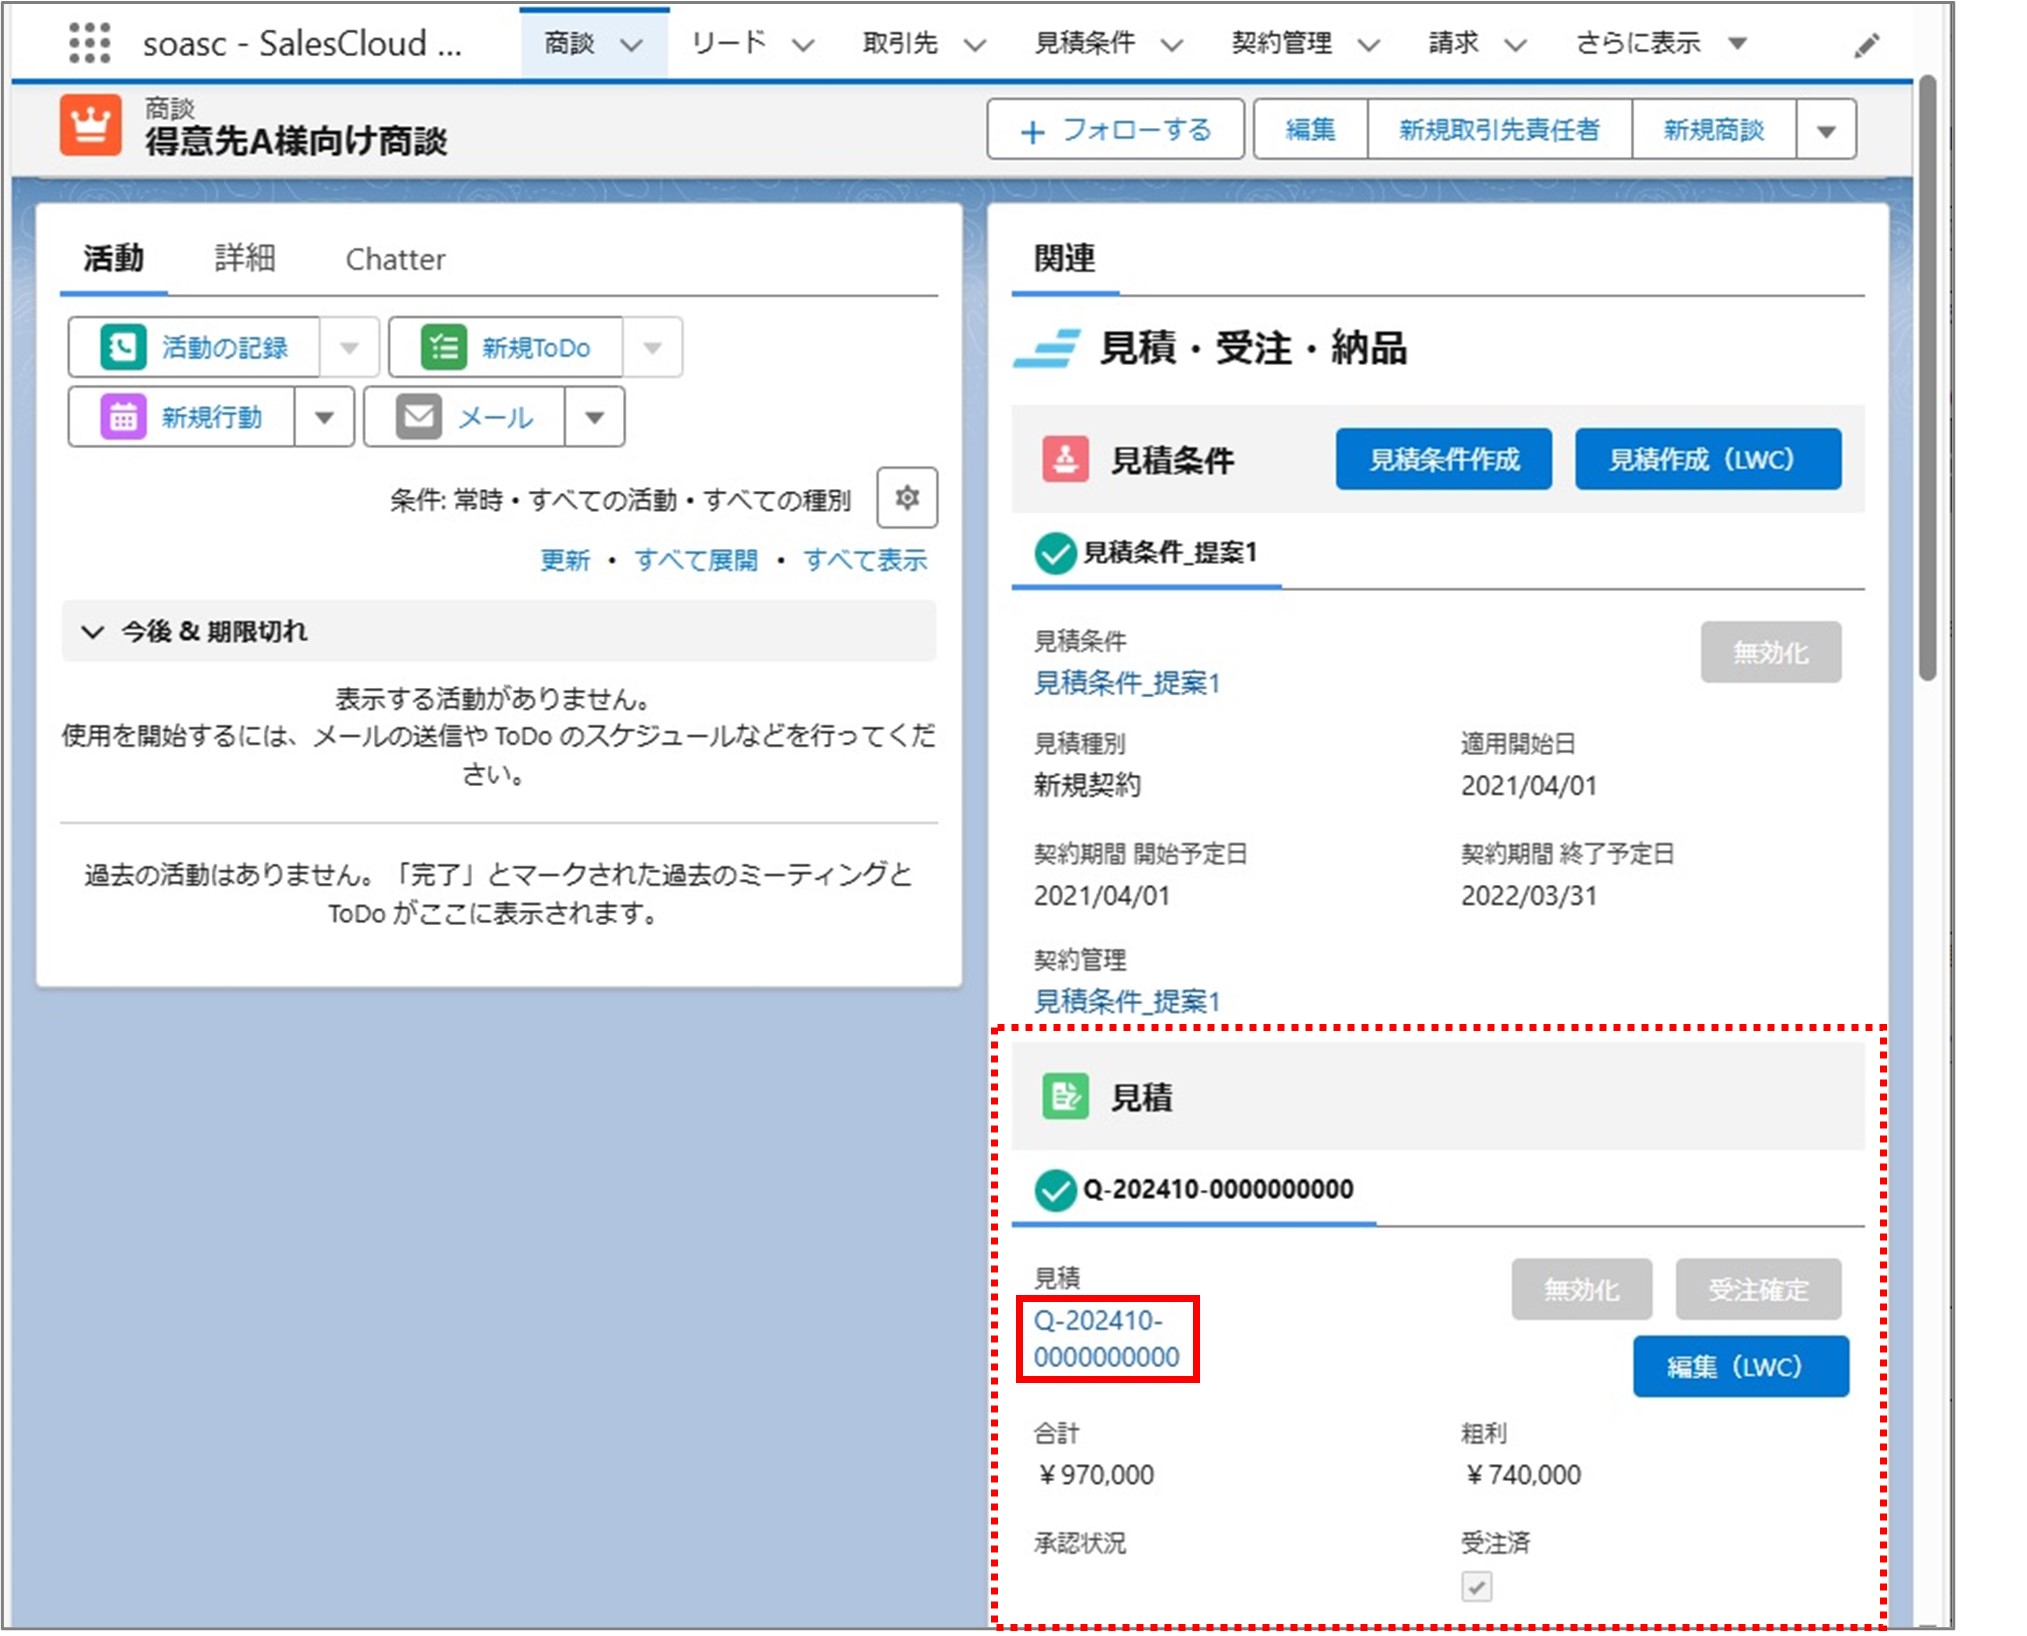The image size is (2027, 1636).
Task: Click the フォローする button
Action: (1115, 129)
